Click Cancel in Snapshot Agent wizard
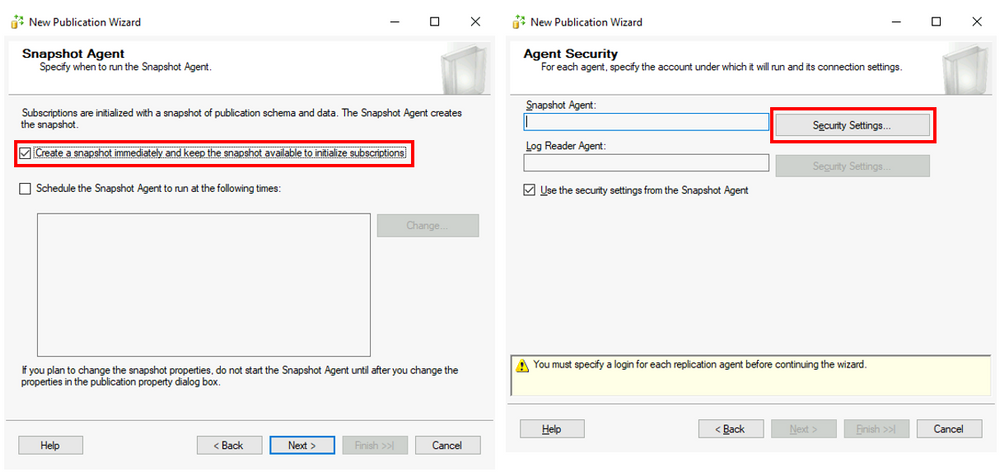 coord(447,445)
